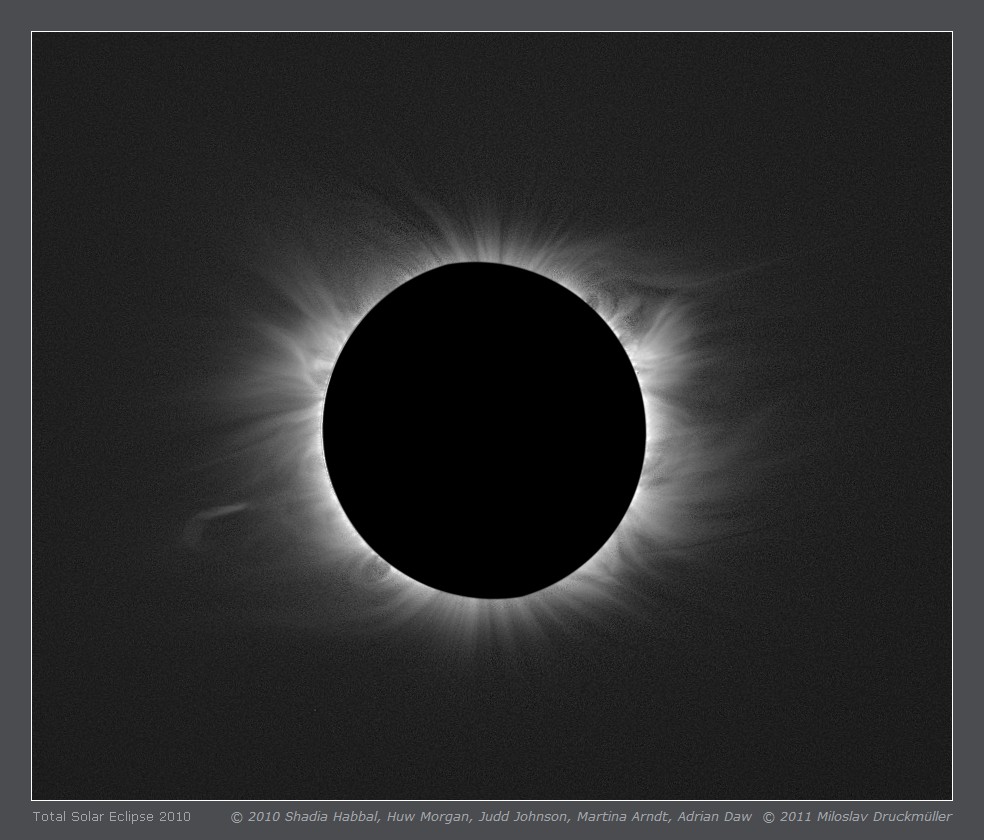The width and height of the screenshot is (984, 840).
Task: Click the "© 2011 Miloslav Druckmüller" copyright text
Action: coord(857,817)
